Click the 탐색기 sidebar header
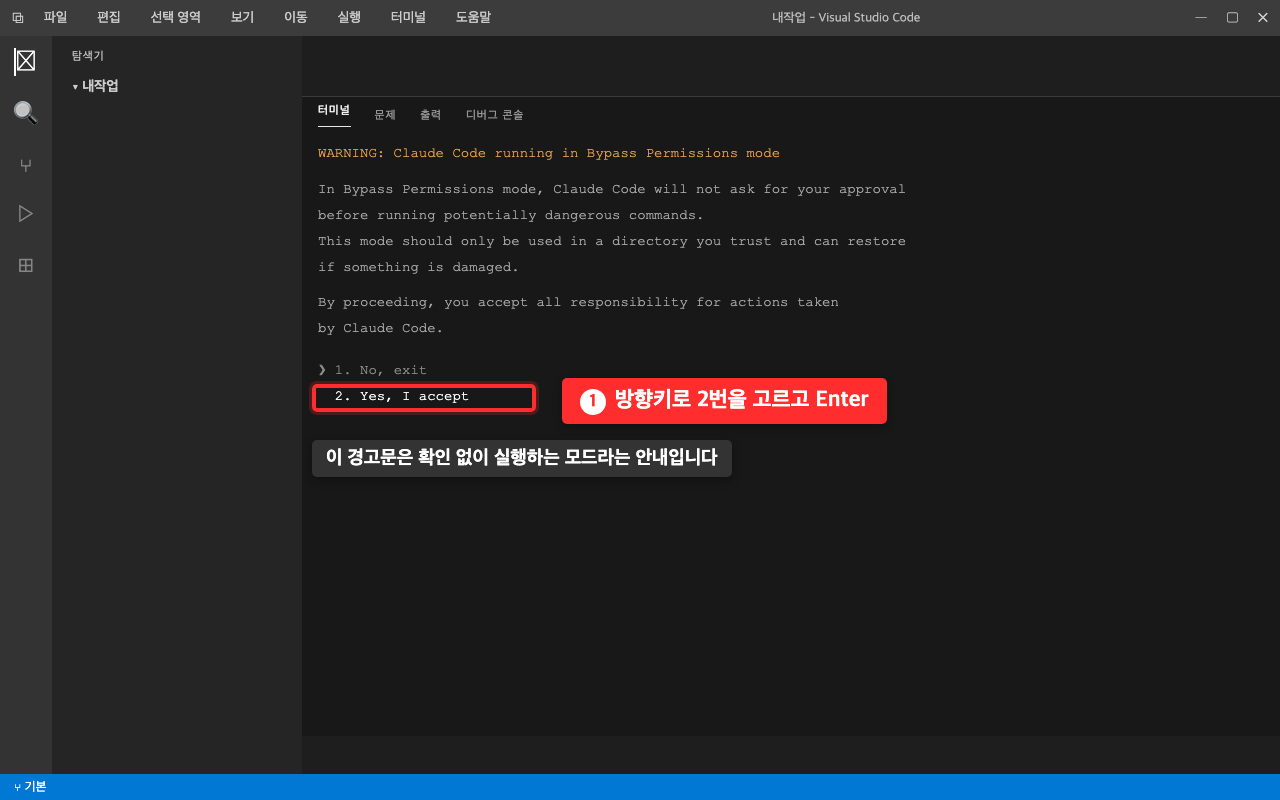This screenshot has height=800, width=1280. click(88, 56)
